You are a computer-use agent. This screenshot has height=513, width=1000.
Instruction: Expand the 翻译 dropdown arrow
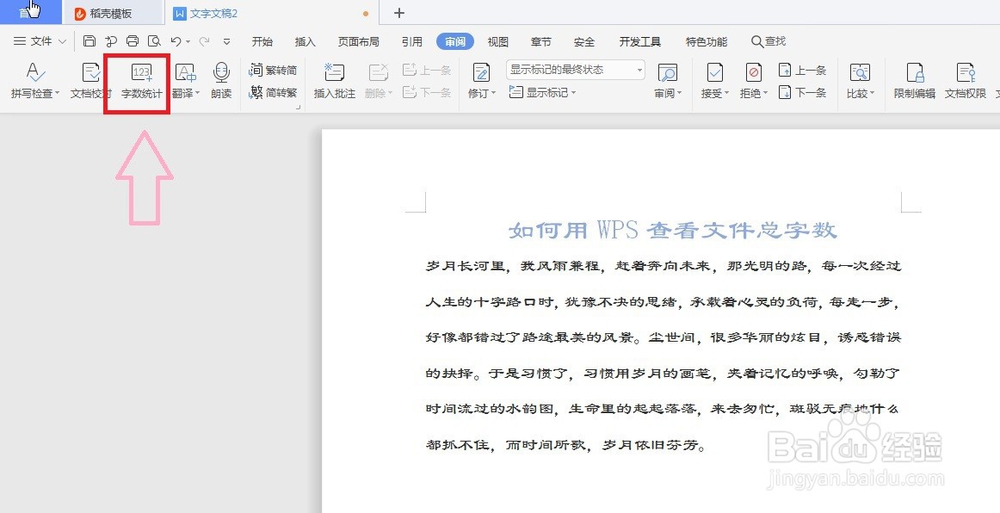tap(197, 93)
